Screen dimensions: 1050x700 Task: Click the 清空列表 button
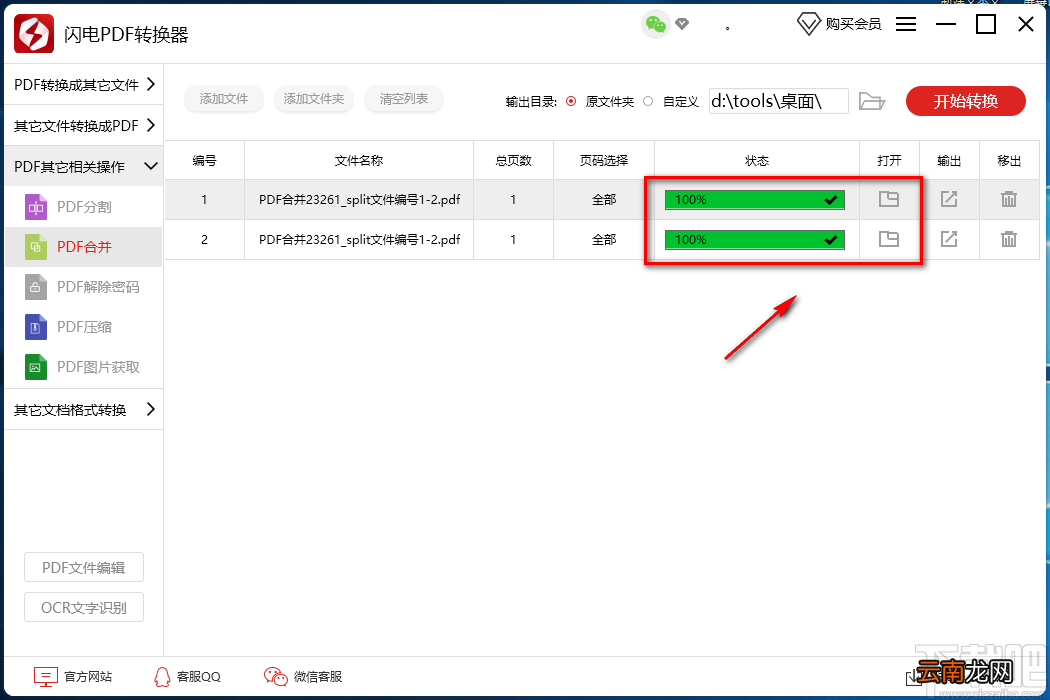[x=403, y=98]
